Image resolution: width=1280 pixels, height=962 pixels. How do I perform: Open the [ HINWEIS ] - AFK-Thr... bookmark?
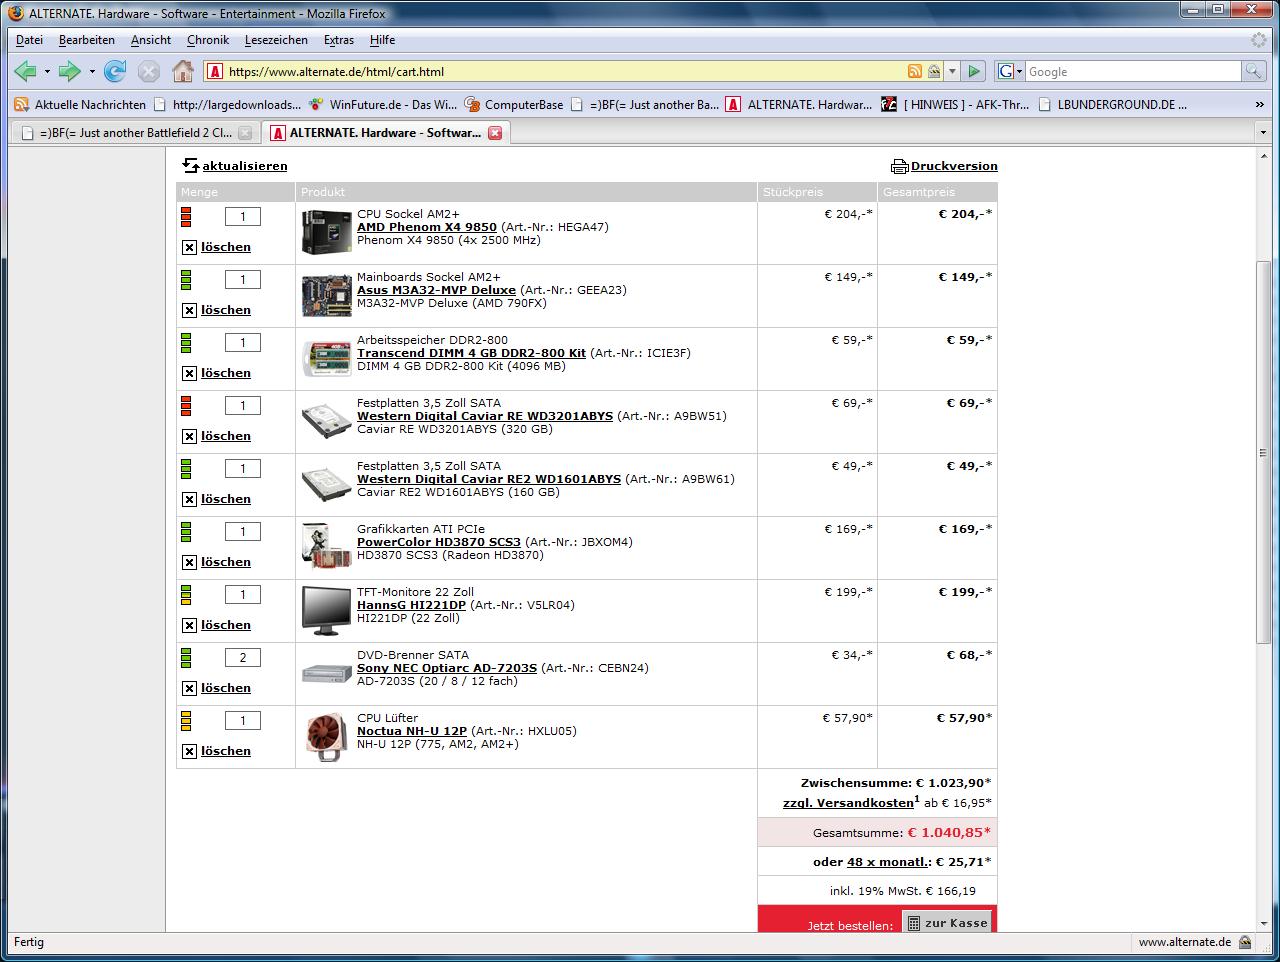(956, 104)
